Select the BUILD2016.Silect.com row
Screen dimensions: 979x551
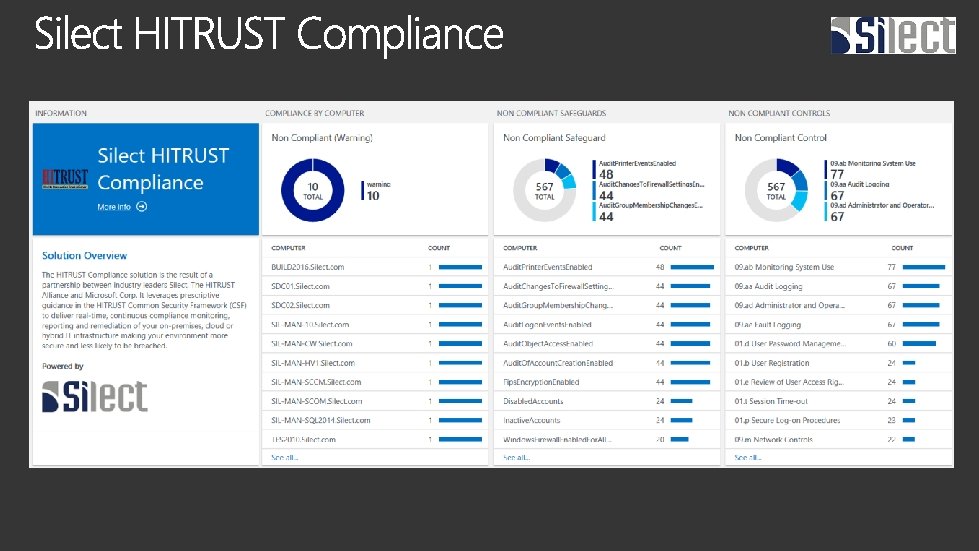click(x=375, y=267)
